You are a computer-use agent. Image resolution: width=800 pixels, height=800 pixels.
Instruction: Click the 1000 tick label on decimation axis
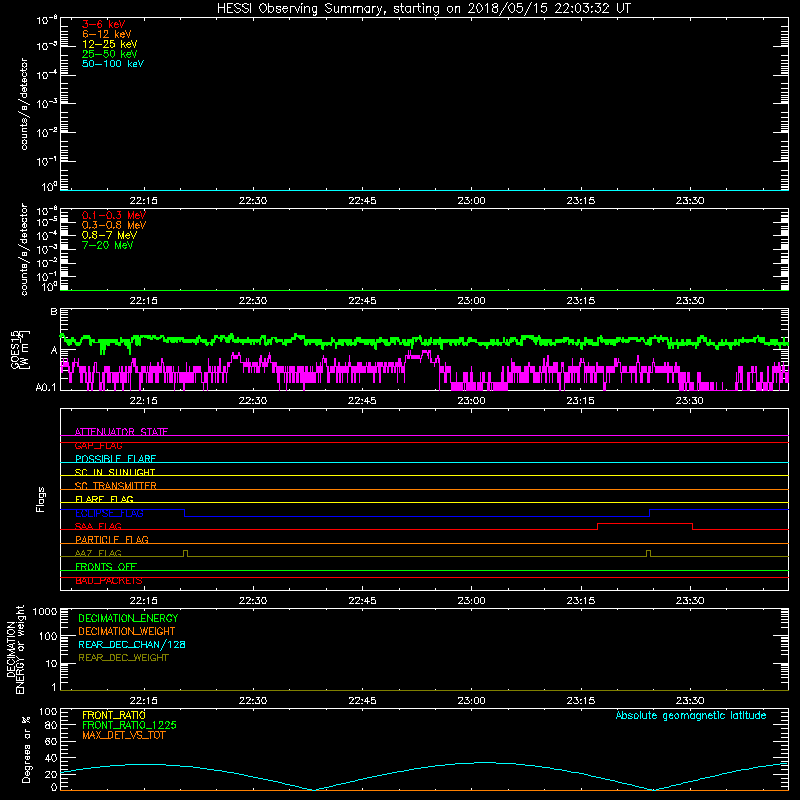click(45, 611)
